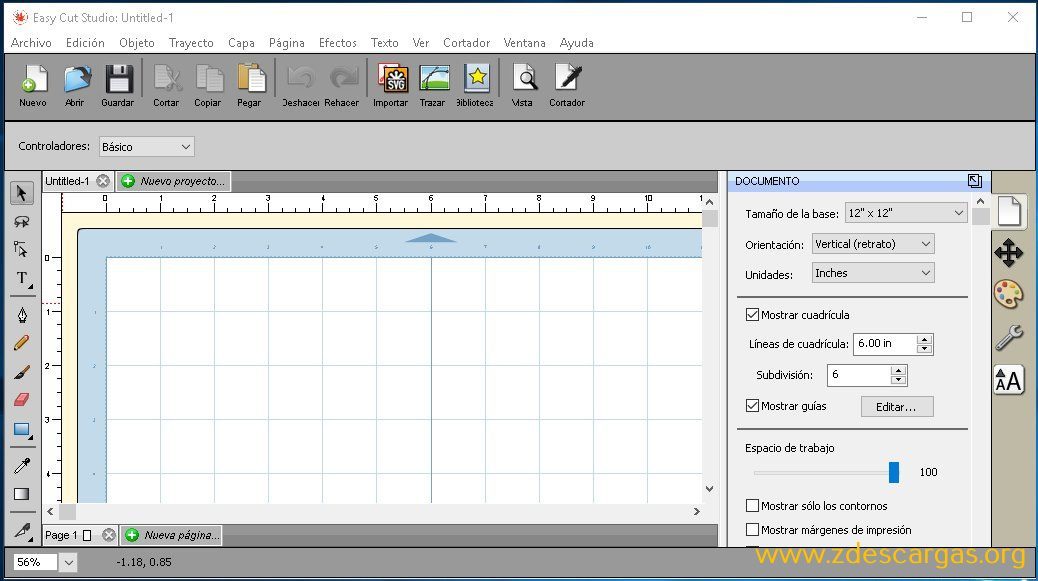1038x581 pixels.
Task: Select the eraser tool
Action: tap(22, 400)
